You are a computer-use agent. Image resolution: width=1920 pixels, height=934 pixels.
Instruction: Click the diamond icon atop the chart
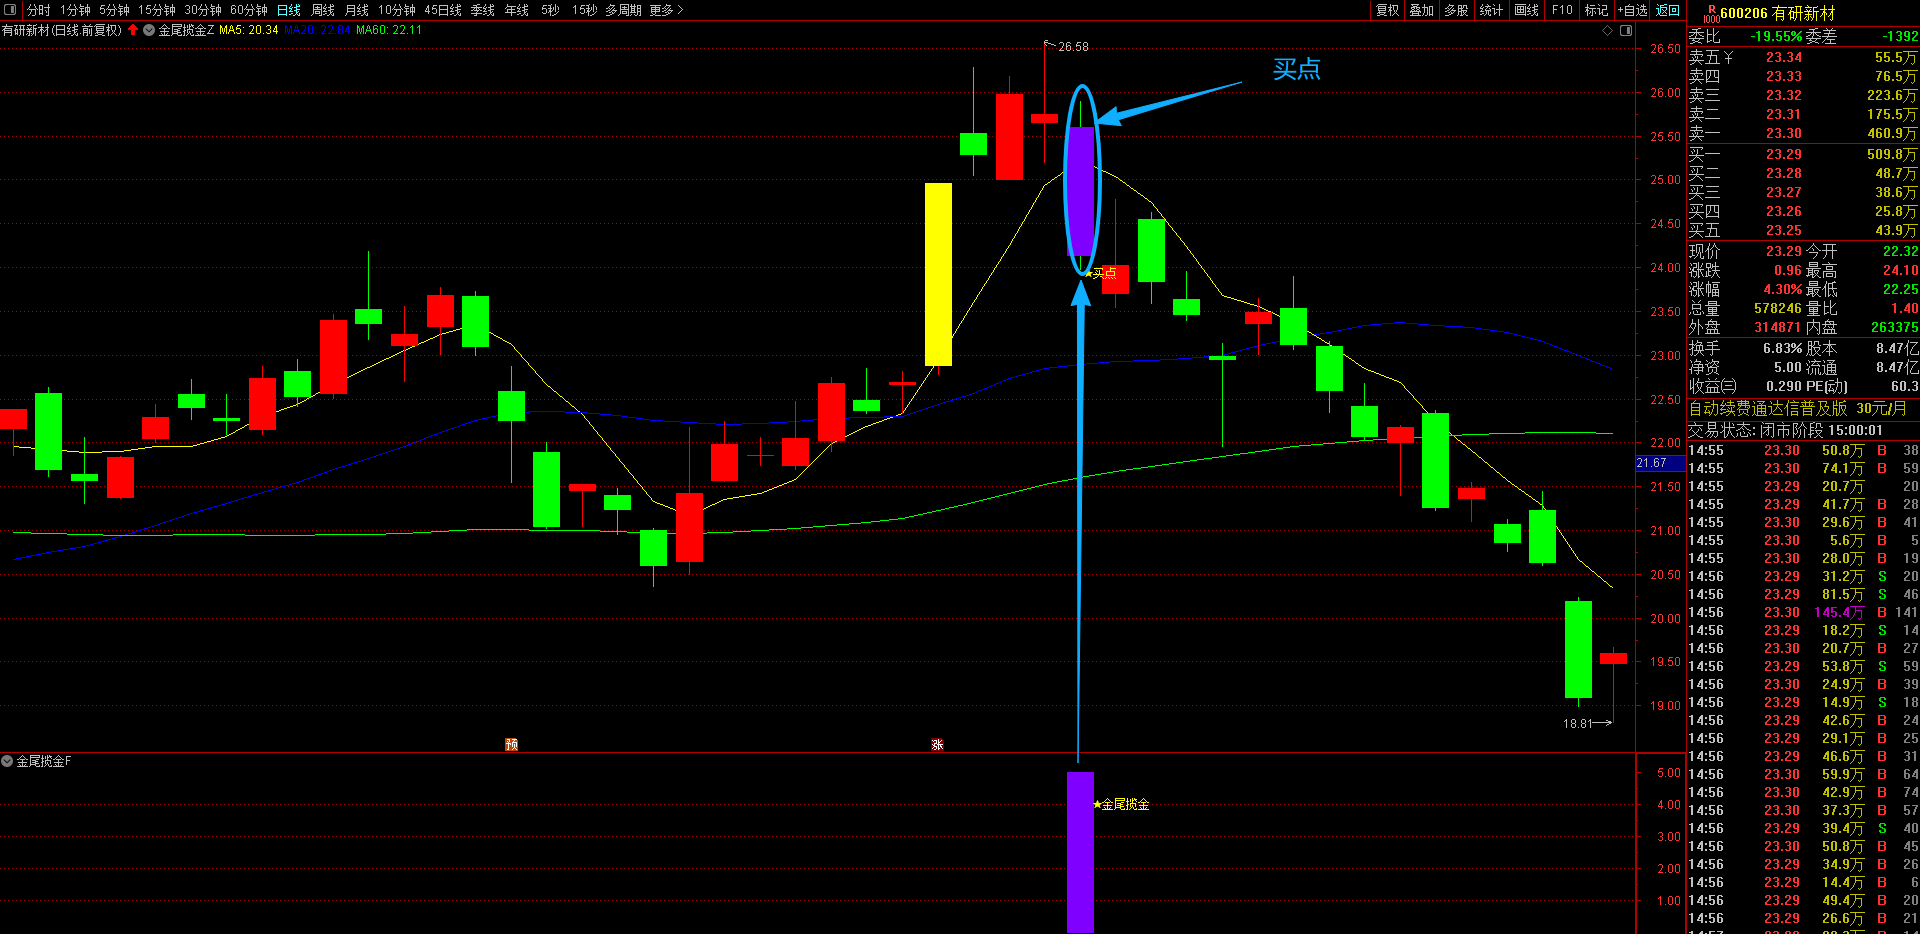(1608, 30)
